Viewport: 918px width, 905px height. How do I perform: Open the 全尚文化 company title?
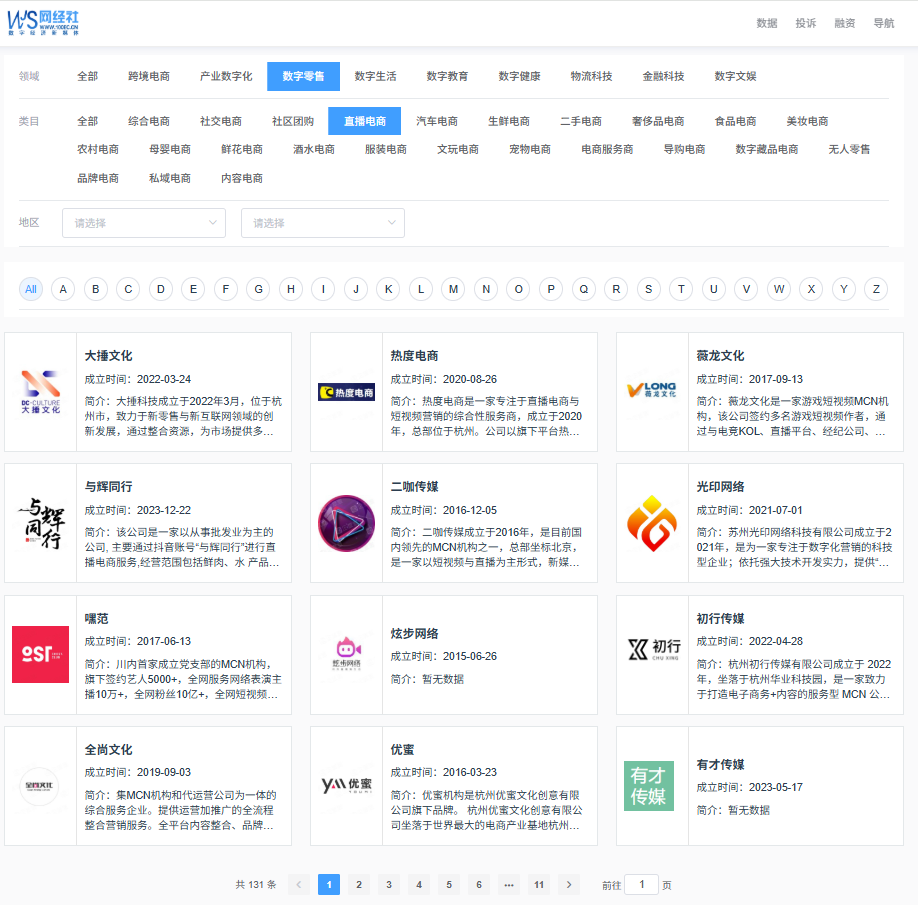(x=108, y=750)
